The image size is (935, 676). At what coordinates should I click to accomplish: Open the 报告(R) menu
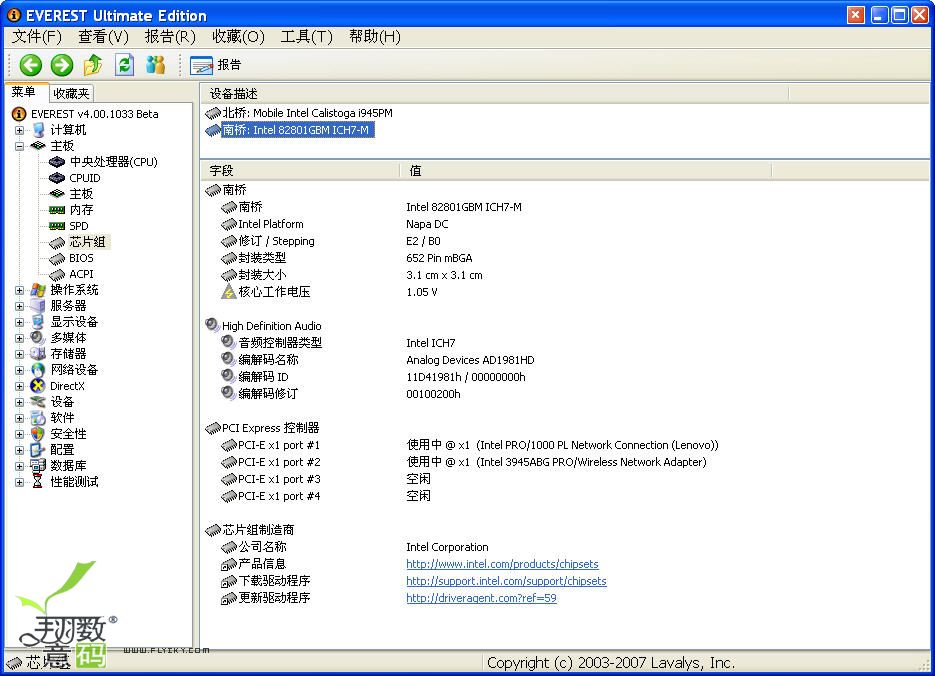tap(170, 37)
